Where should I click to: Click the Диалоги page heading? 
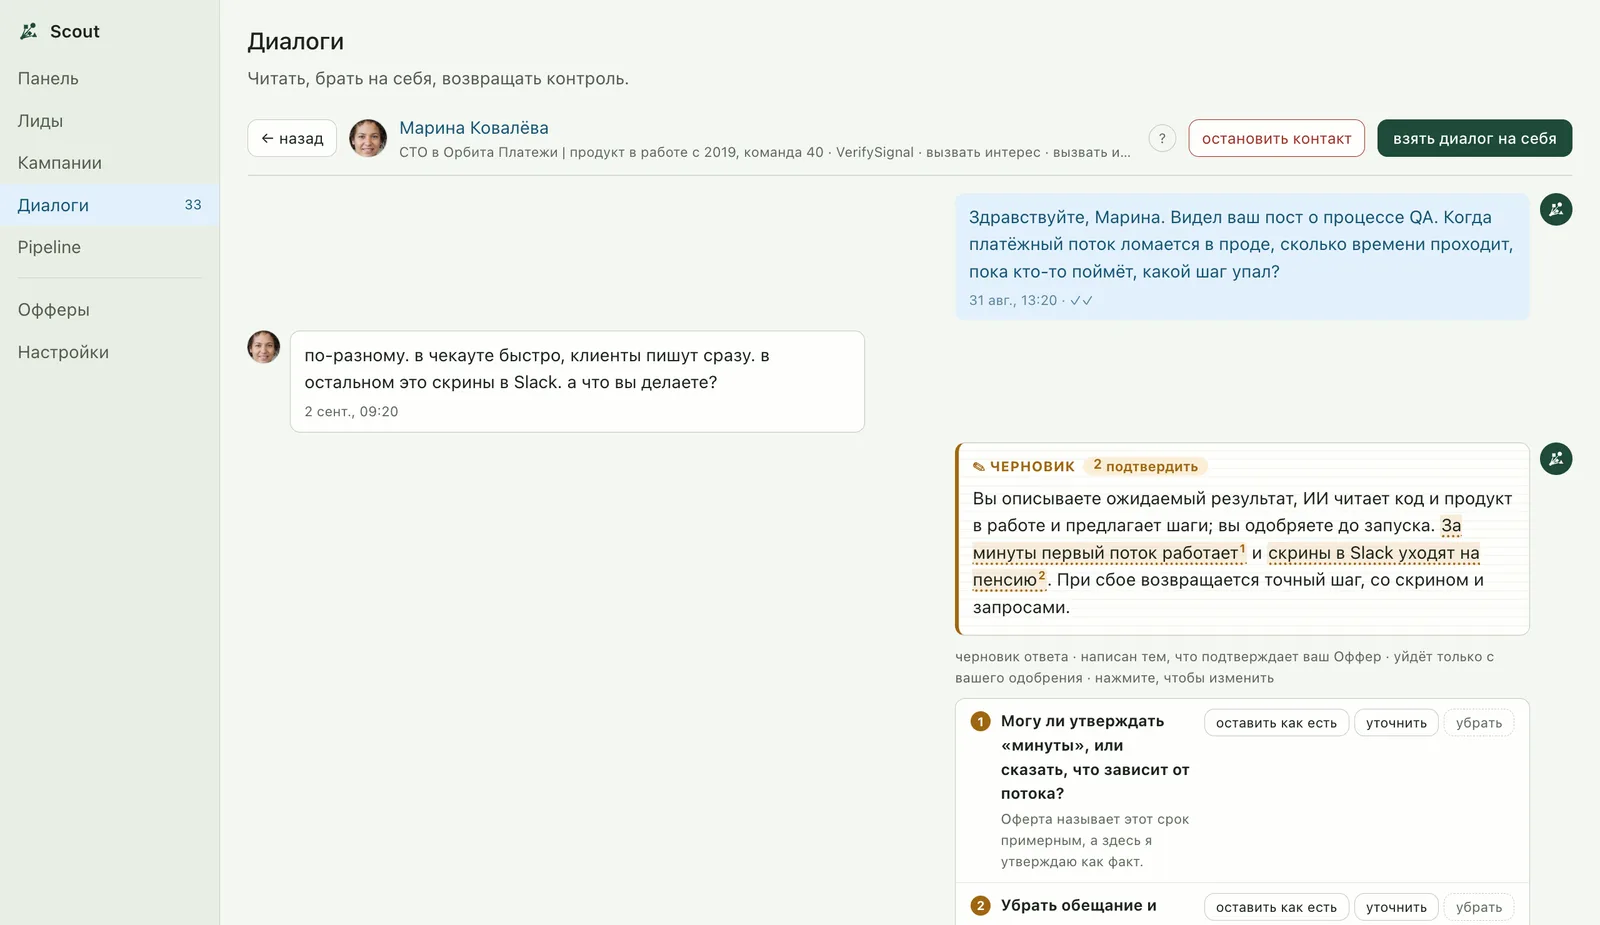pyautogui.click(x=296, y=41)
